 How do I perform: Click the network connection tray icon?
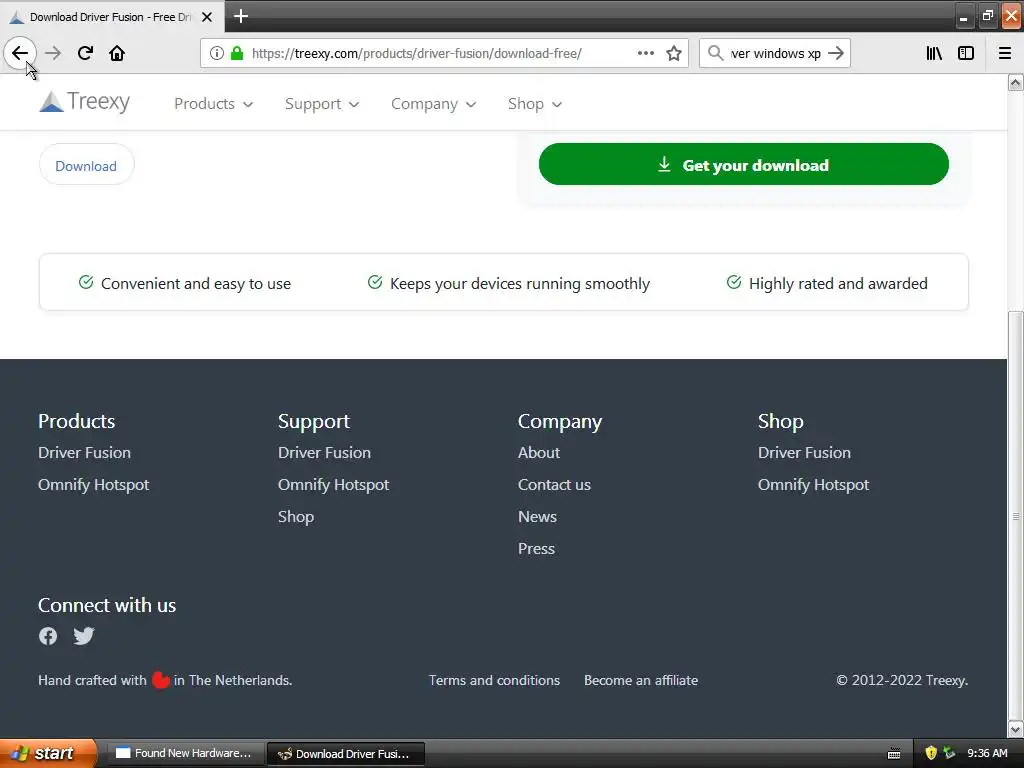pos(949,753)
